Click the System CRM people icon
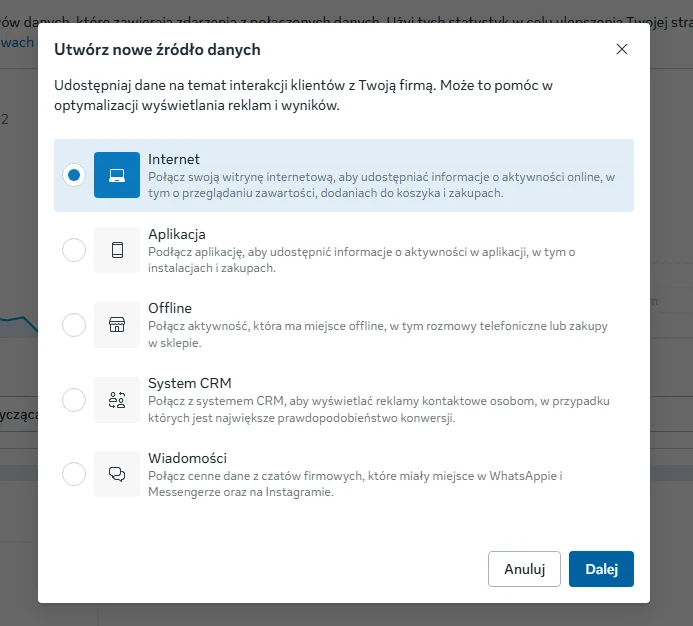The image size is (693, 626). coord(117,400)
